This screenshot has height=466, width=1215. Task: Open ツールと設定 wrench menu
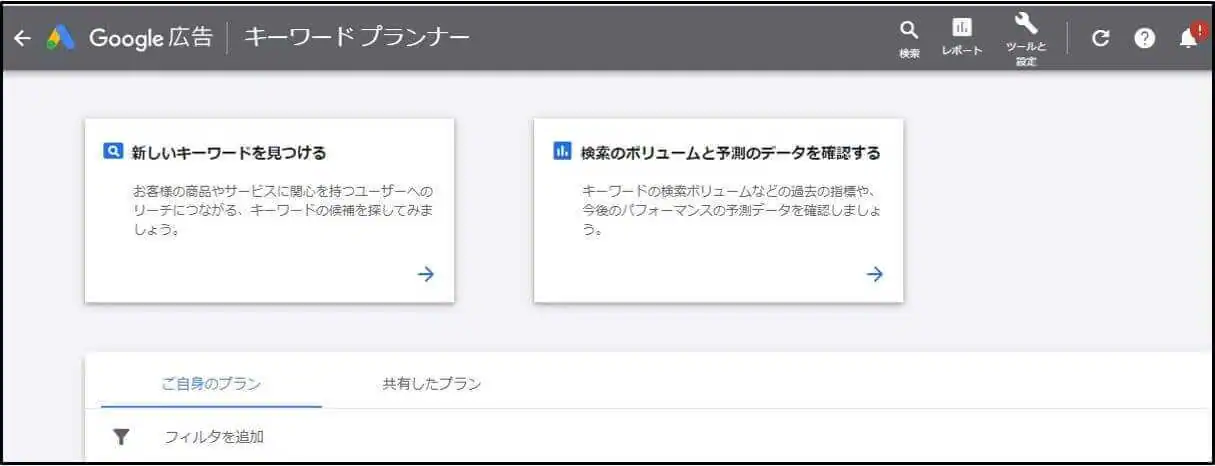pyautogui.click(x=1026, y=40)
